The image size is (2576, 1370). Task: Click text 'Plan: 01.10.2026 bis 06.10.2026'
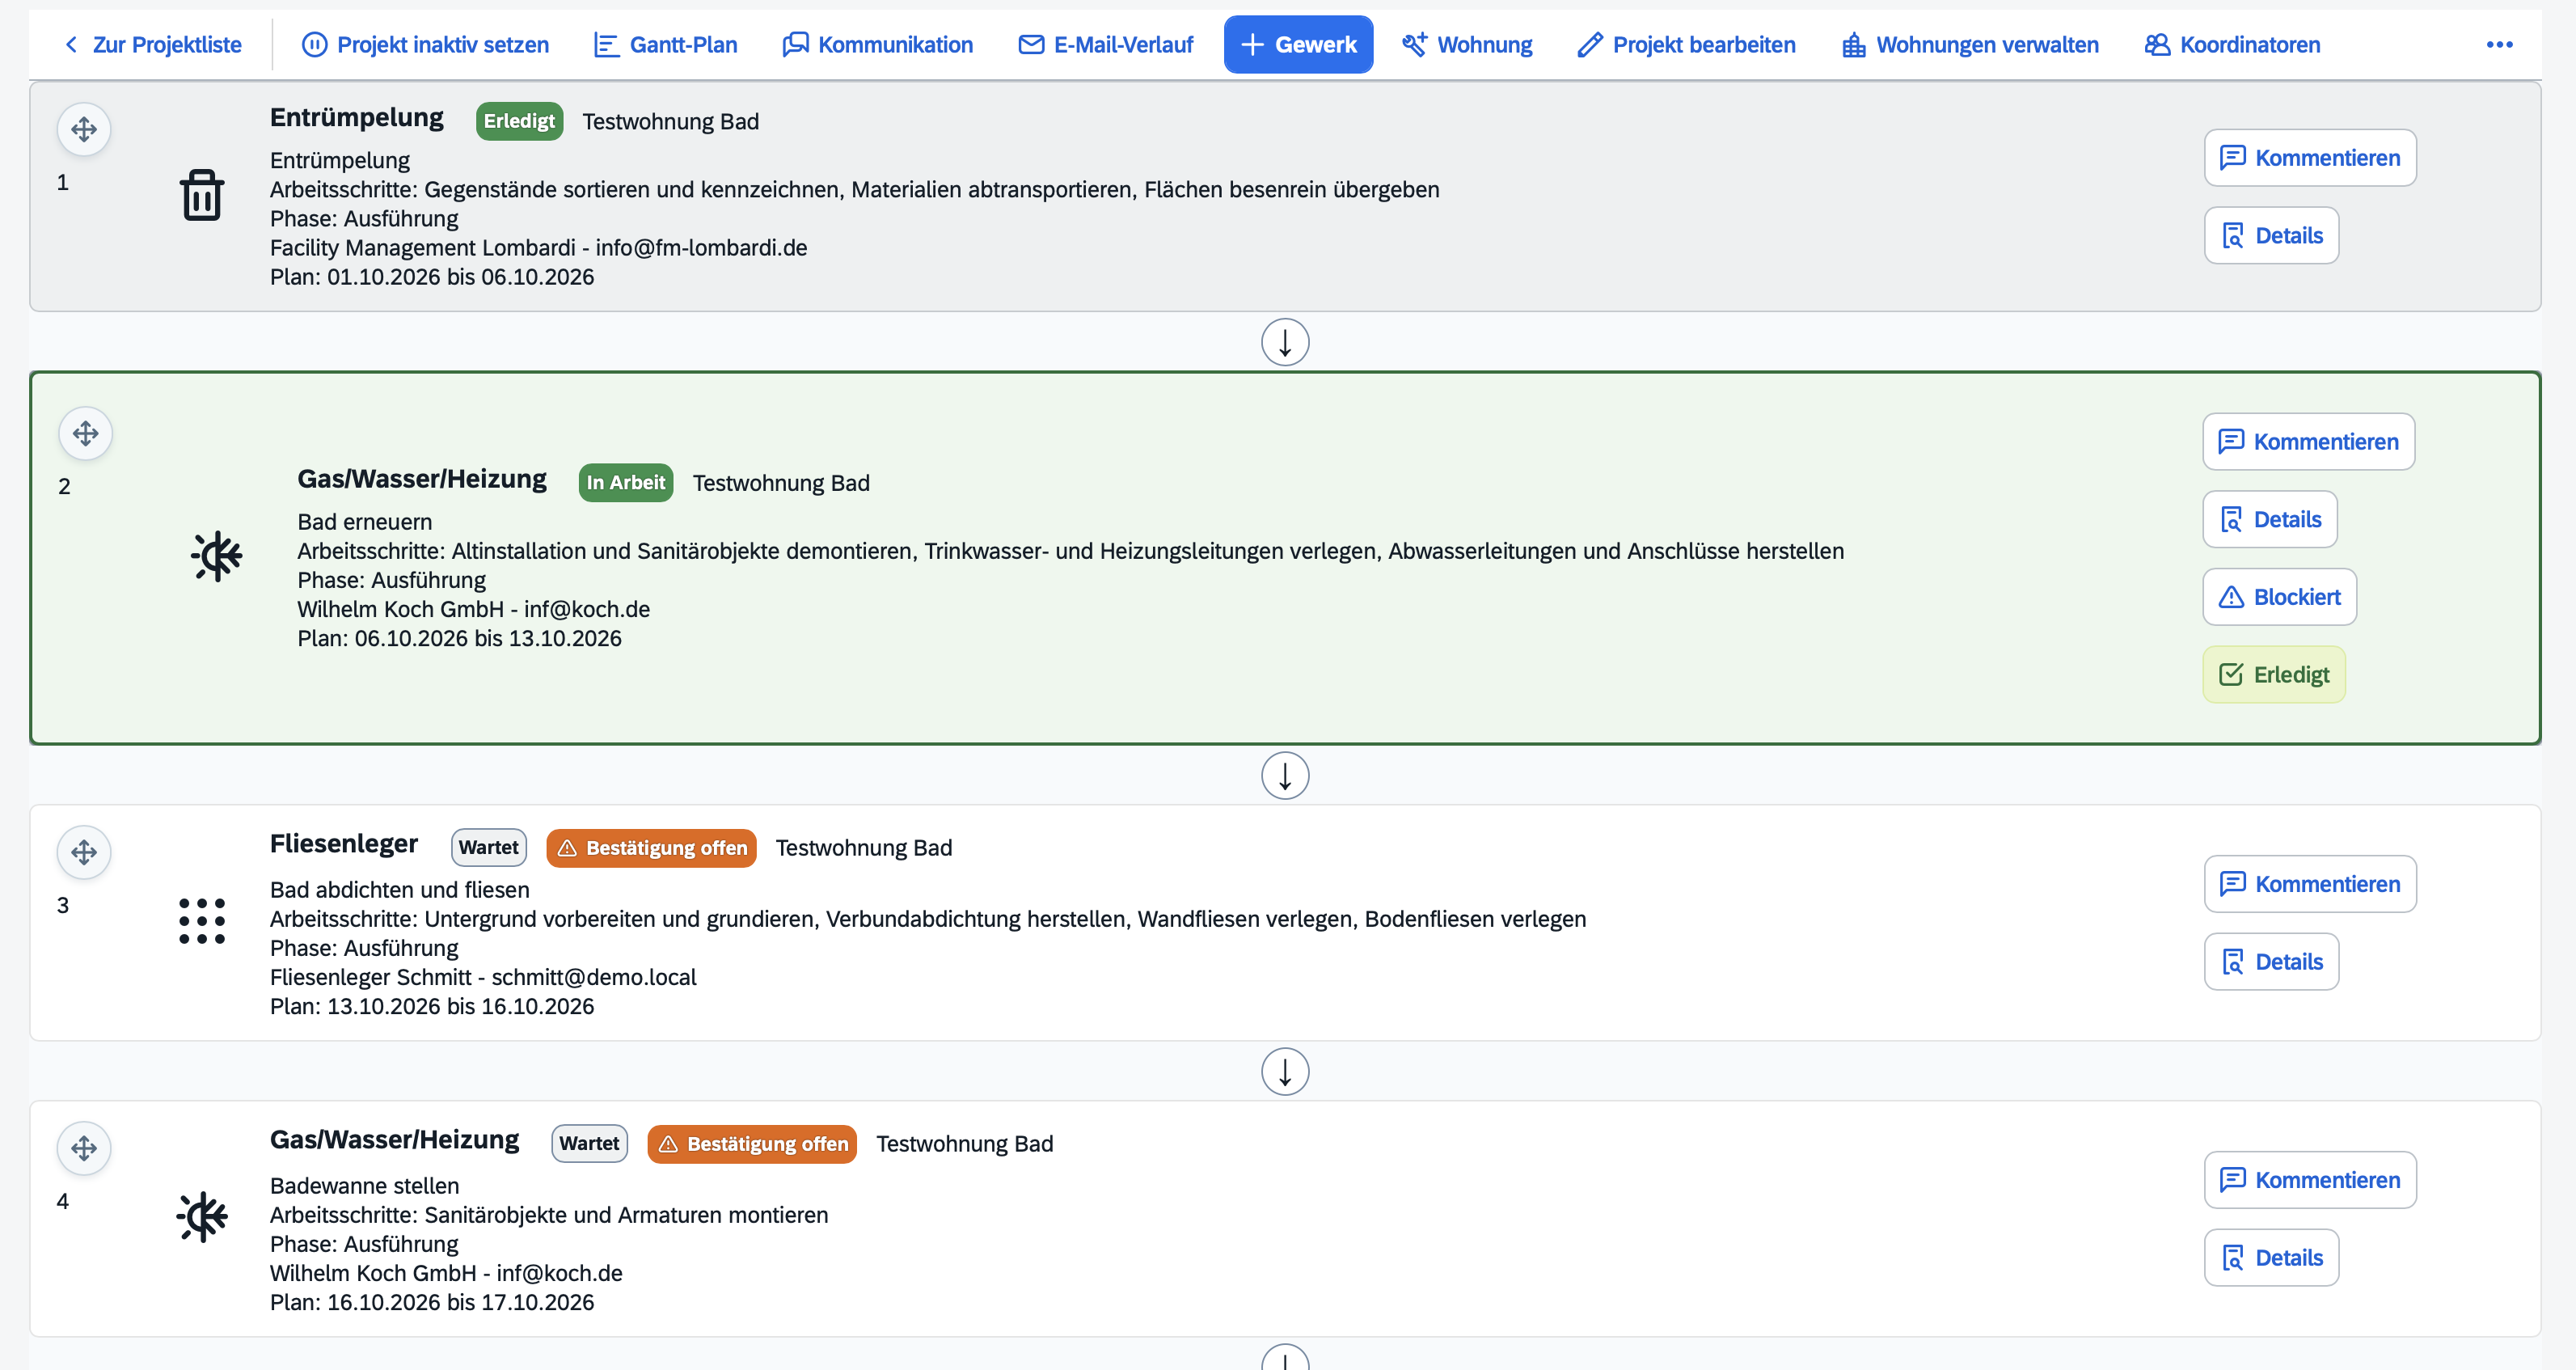[432, 277]
